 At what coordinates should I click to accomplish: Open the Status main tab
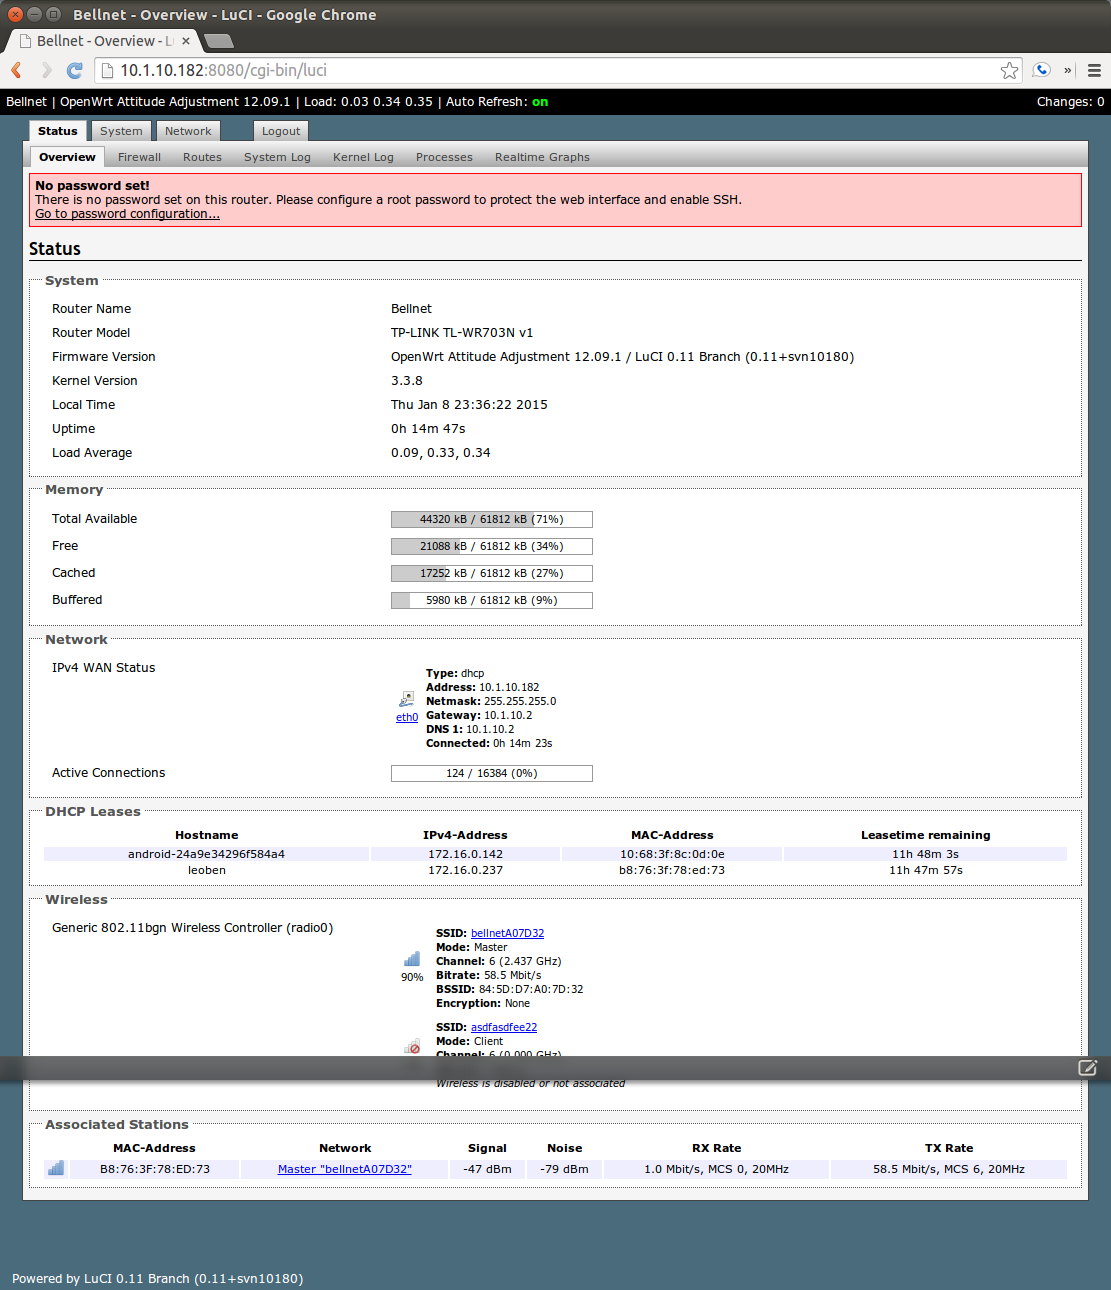pos(57,131)
